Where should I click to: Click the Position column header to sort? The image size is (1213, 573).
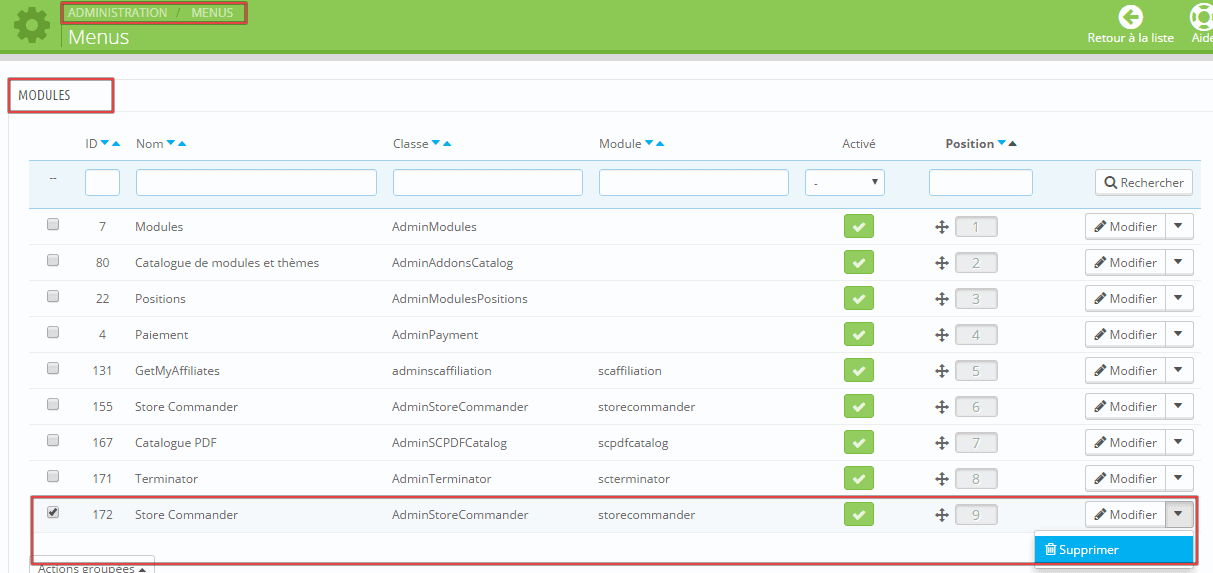point(969,144)
